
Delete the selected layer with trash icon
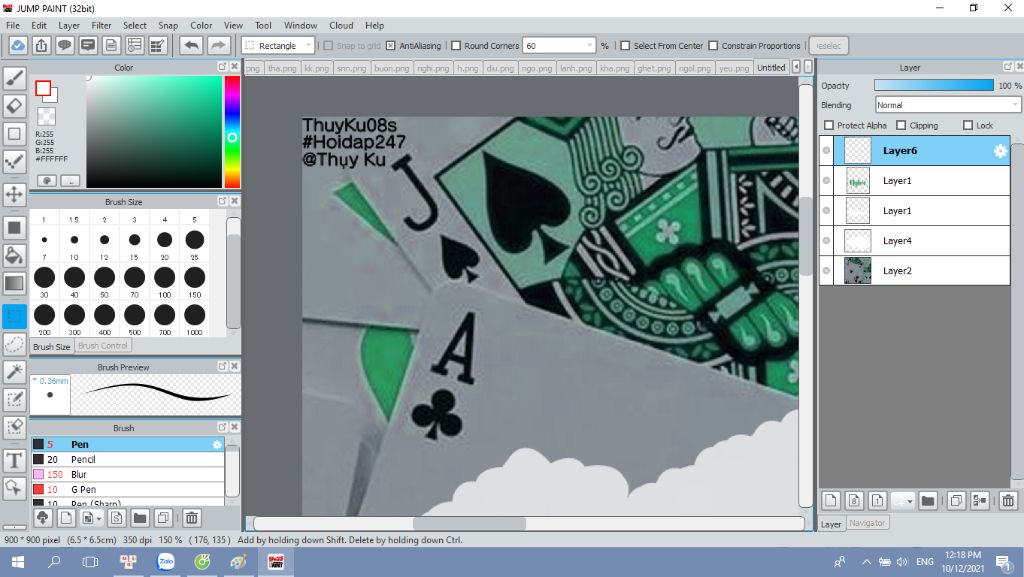click(x=1008, y=501)
